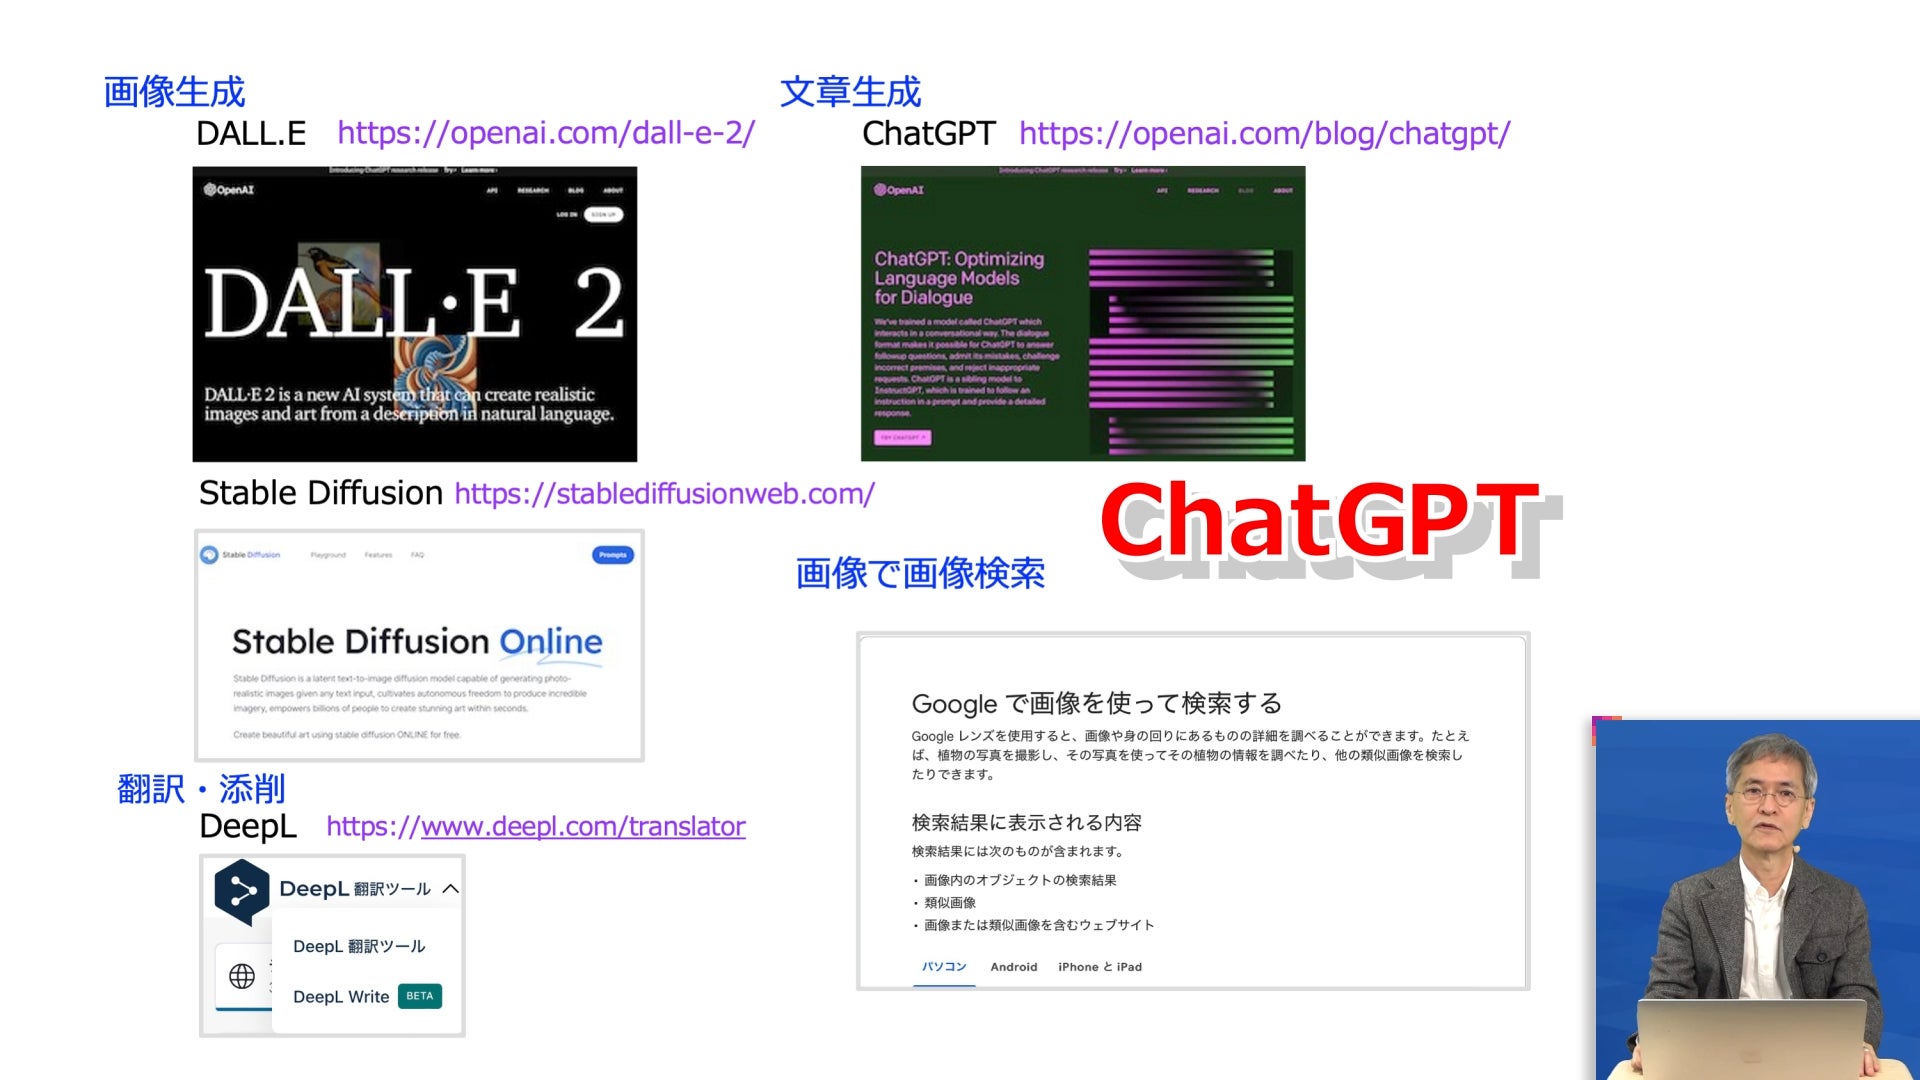Switch to the Android tab
Image resolution: width=1920 pixels, height=1080 pixels.
tap(1013, 967)
